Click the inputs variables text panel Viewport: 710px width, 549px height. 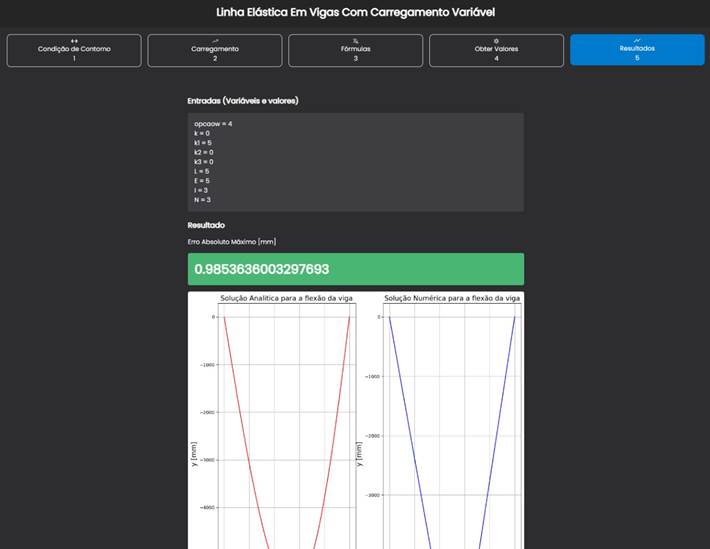click(355, 161)
